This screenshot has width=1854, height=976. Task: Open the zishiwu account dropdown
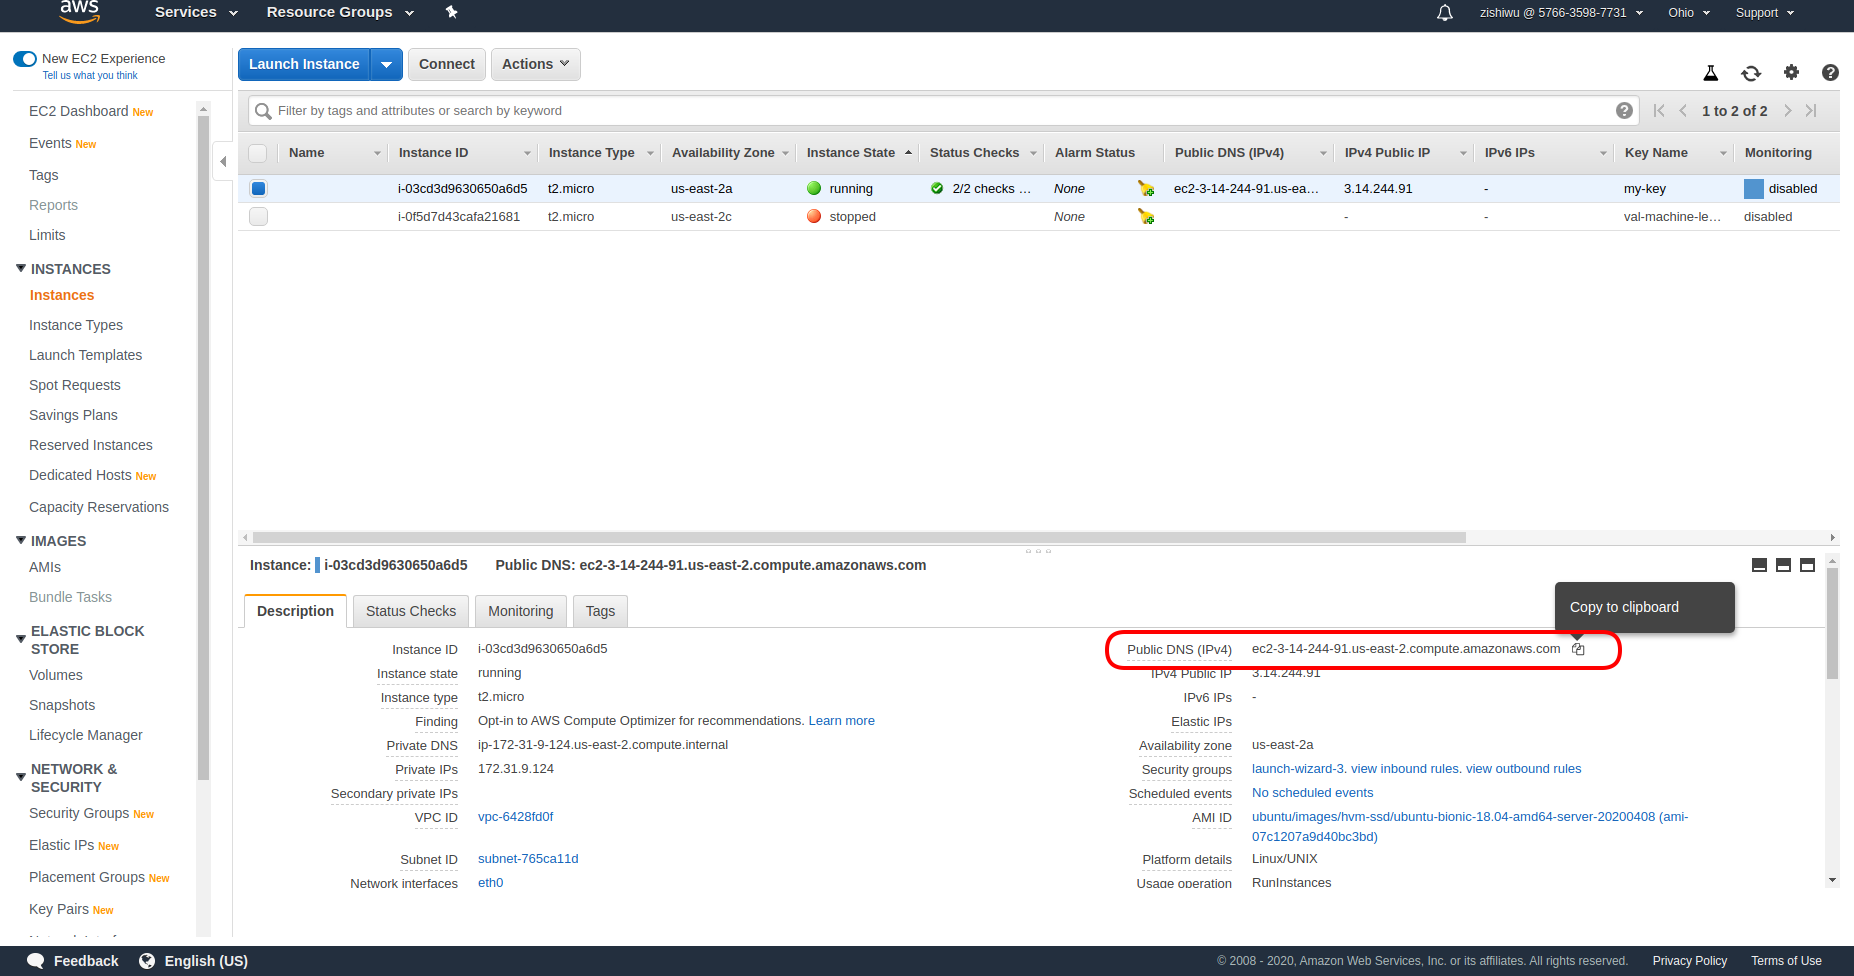pos(1561,13)
